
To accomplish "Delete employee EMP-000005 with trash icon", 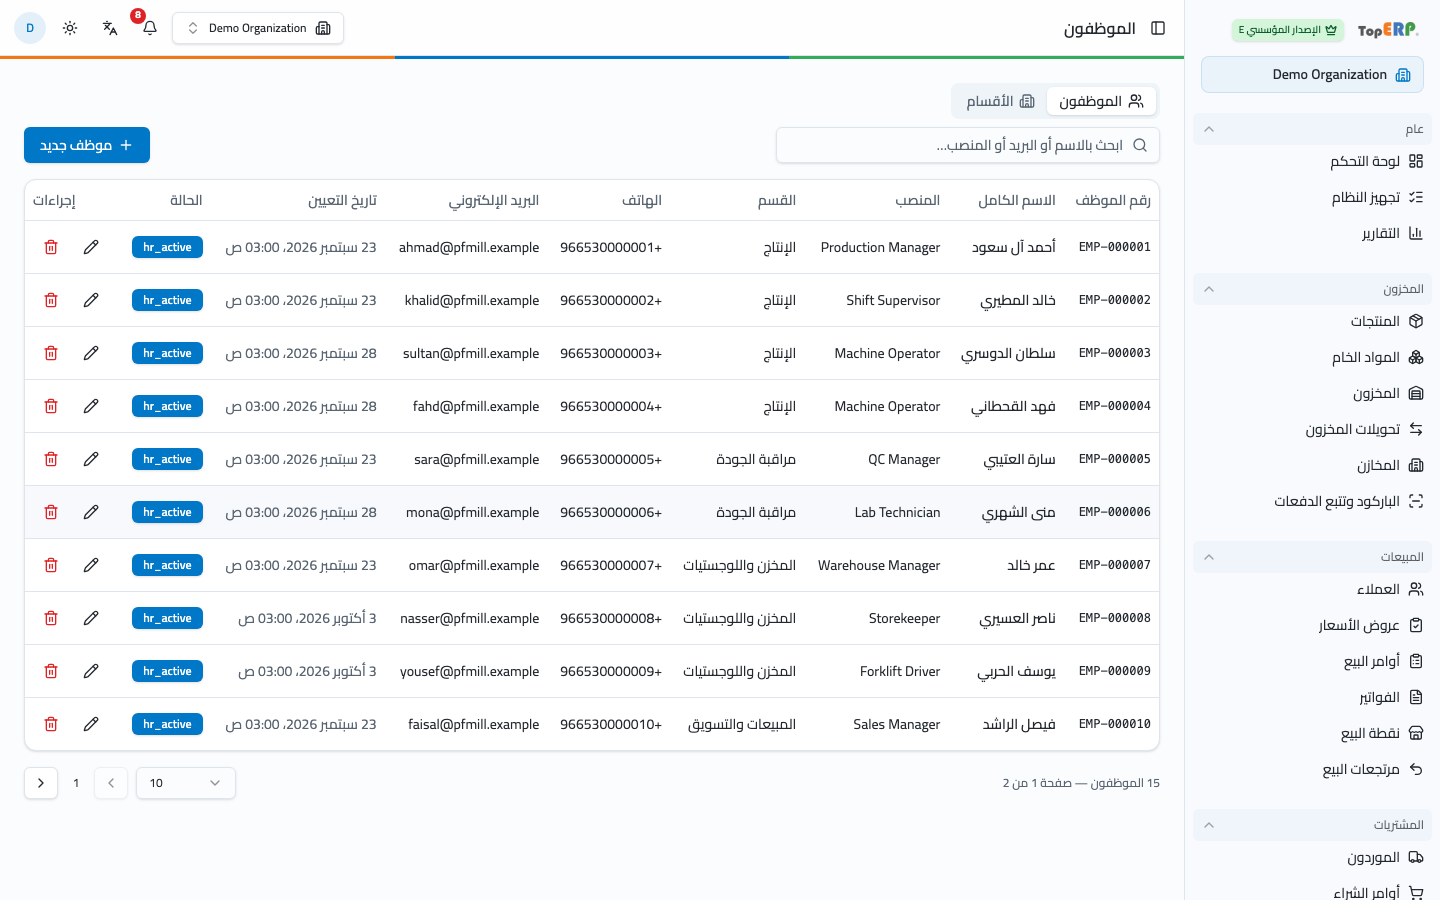I will pos(51,459).
